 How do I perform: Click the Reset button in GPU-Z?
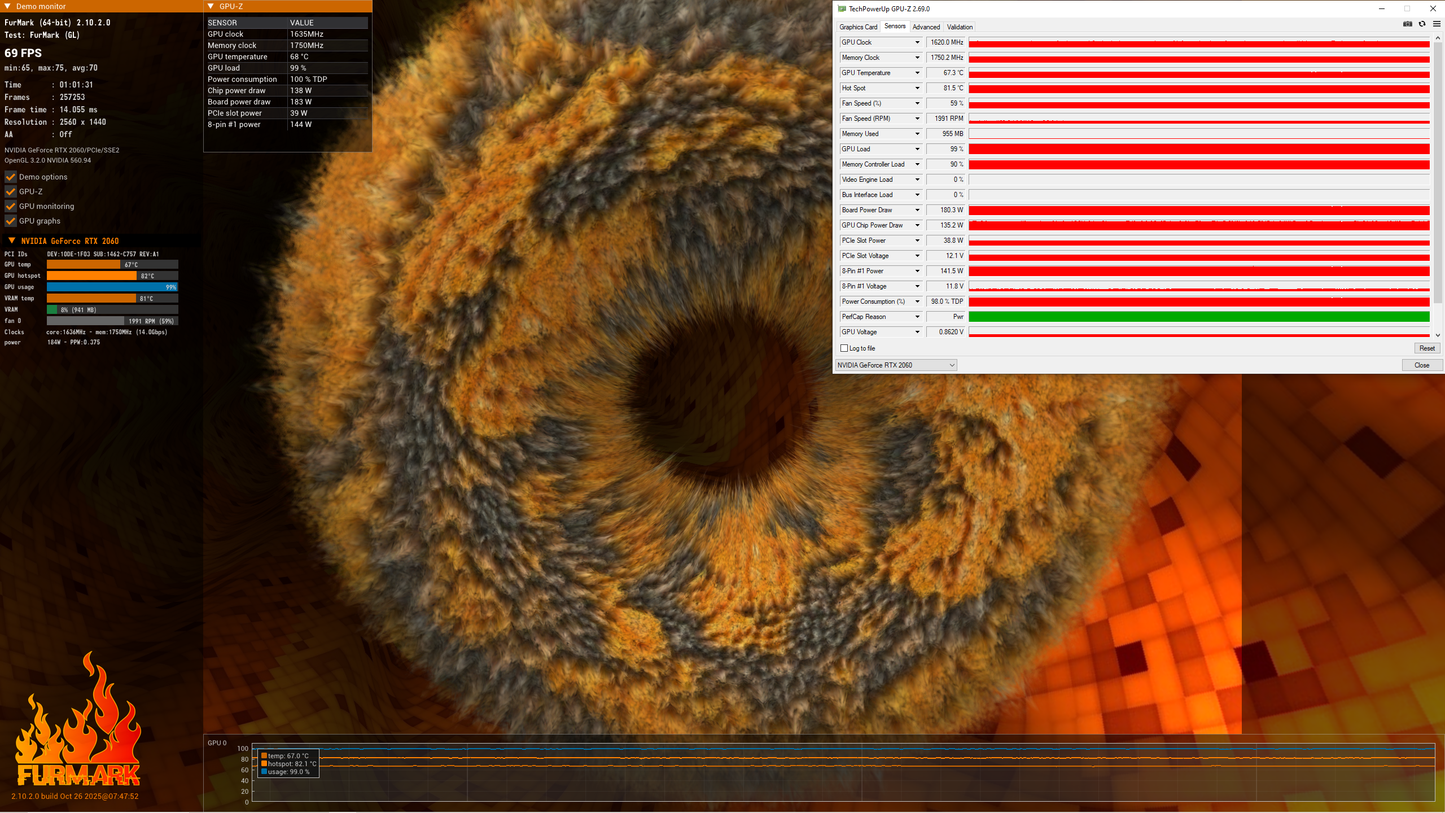coord(1427,348)
